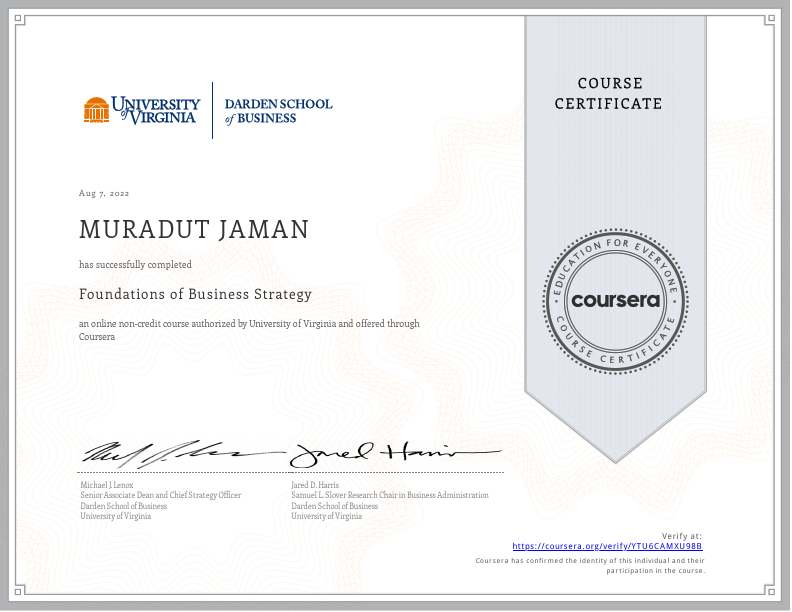Click the text 'has successfully completed'

pyautogui.click(x=135, y=265)
